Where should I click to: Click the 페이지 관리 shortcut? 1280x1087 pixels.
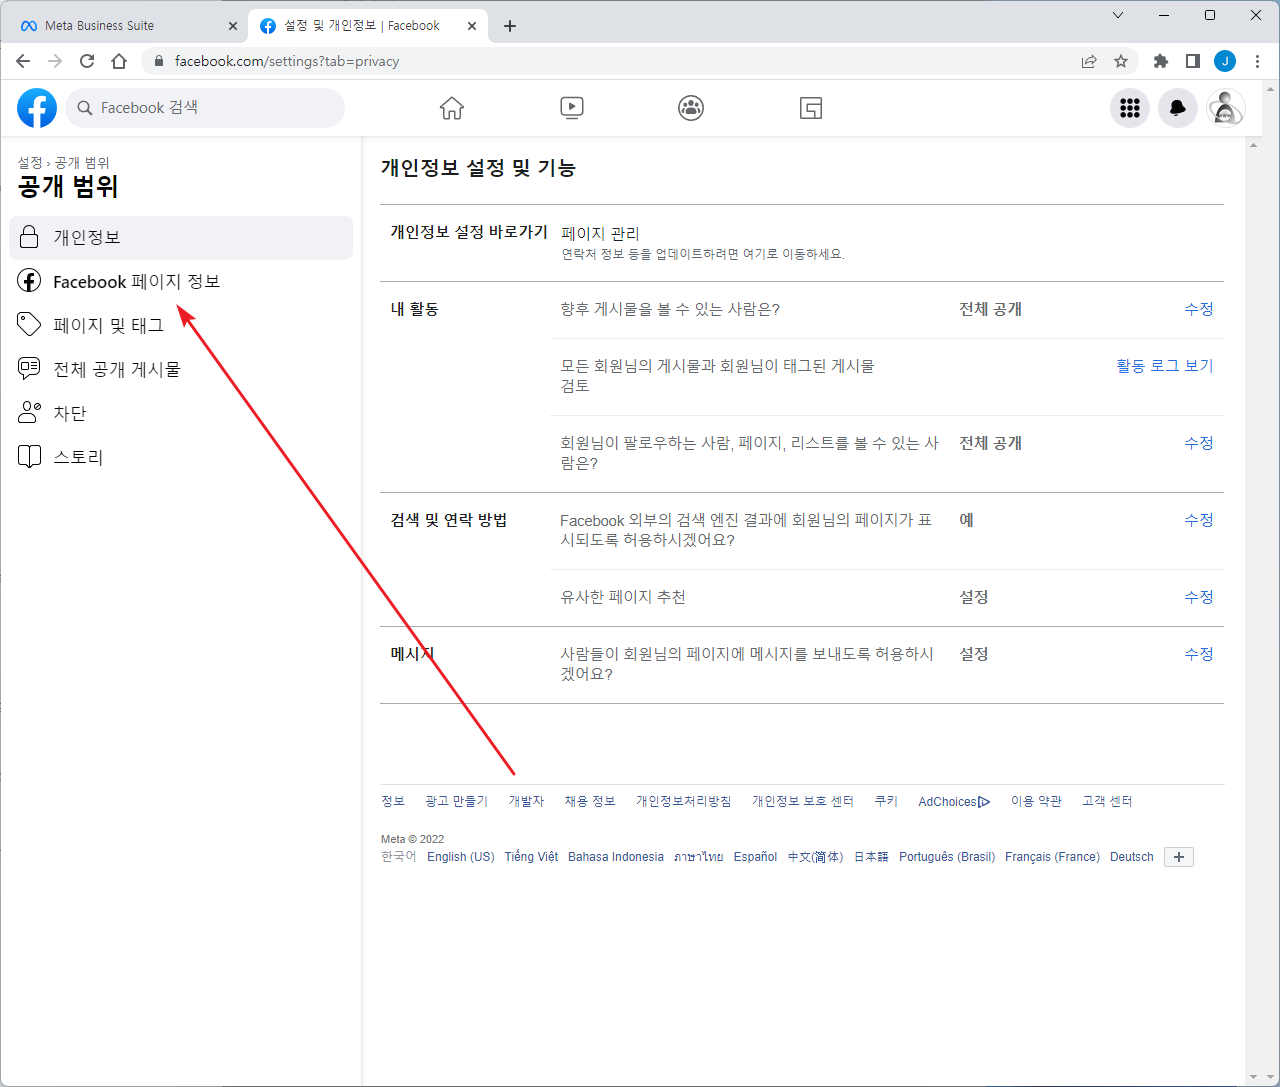point(600,233)
